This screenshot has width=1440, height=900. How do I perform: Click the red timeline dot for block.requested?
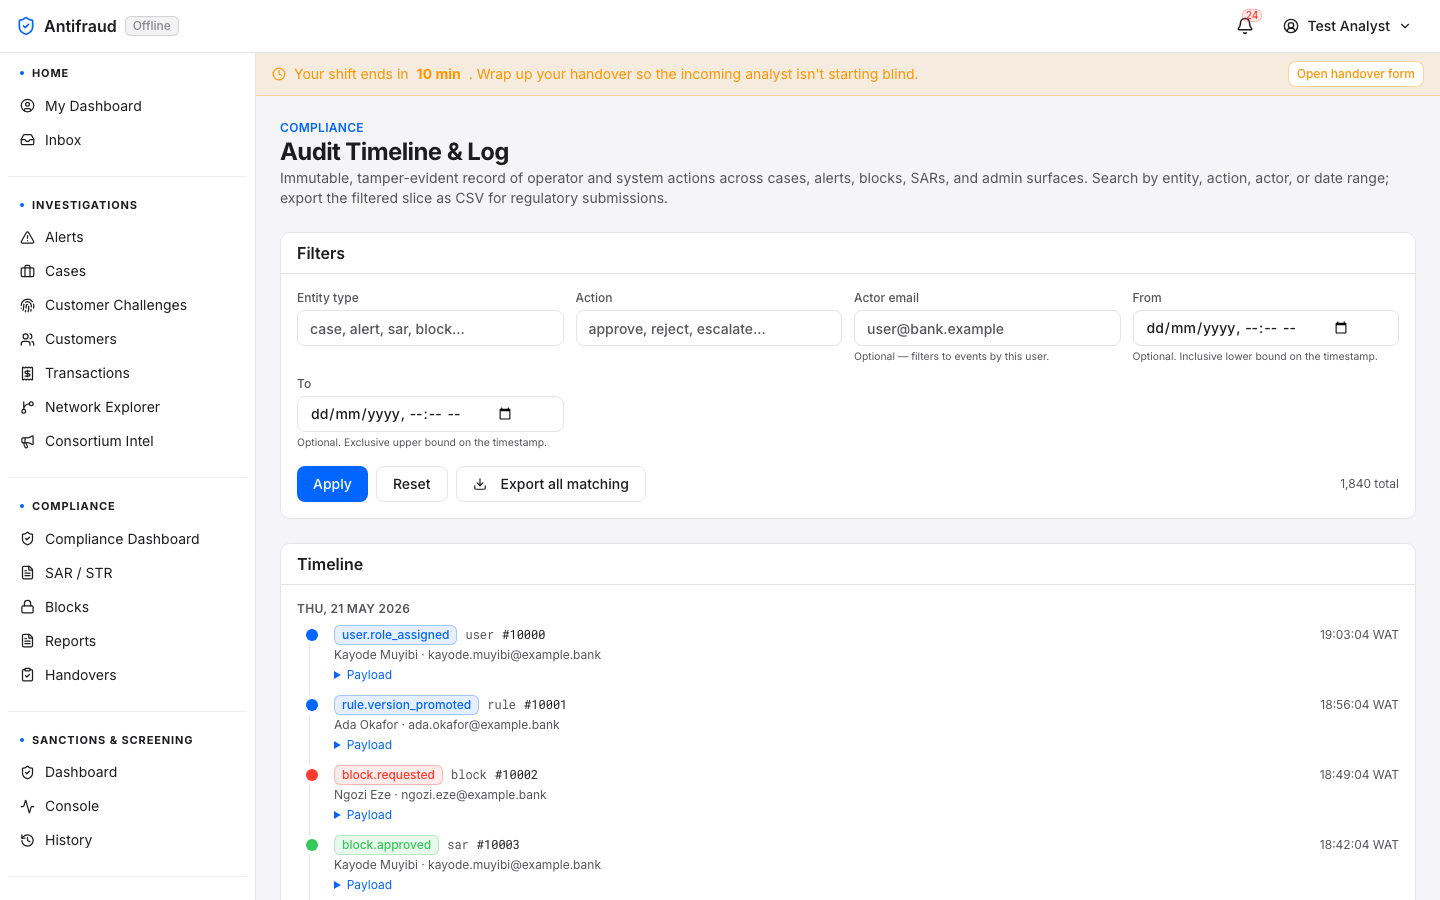(312, 775)
